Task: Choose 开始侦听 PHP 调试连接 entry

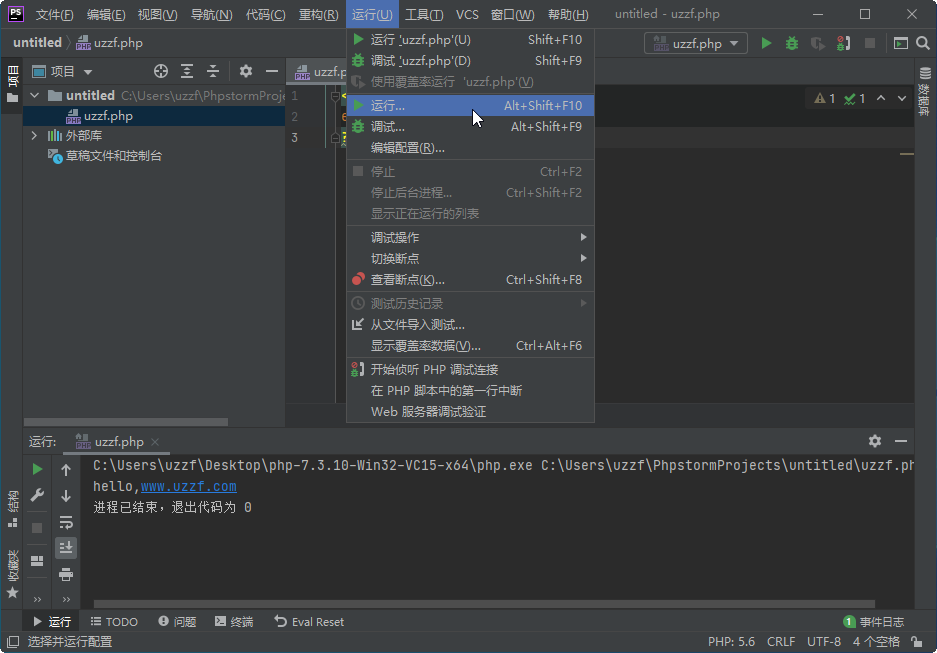Action: pyautogui.click(x=470, y=369)
